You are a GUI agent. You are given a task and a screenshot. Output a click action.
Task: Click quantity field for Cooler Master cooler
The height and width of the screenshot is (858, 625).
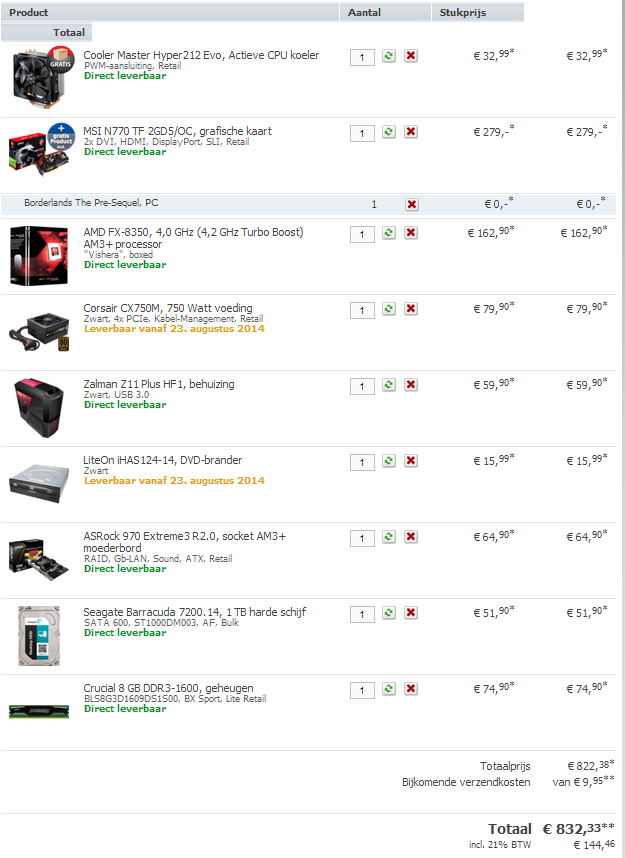[362, 57]
